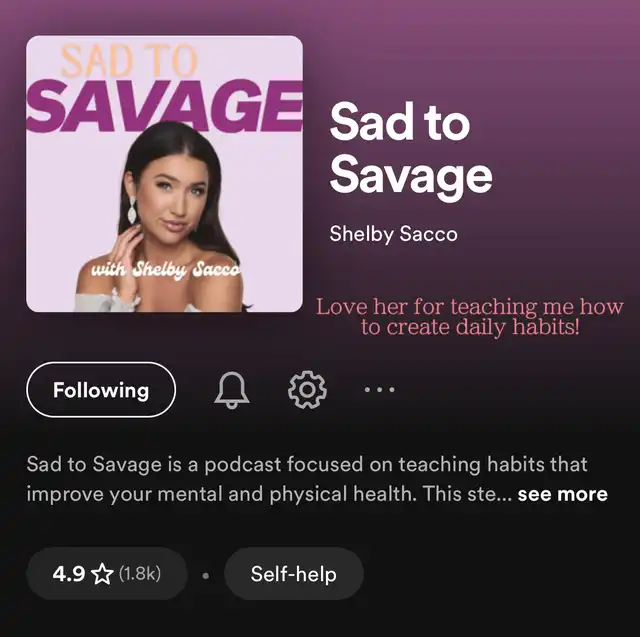
Task: Click the pink 'Love her for teaching' caption
Action: [x=470, y=317]
